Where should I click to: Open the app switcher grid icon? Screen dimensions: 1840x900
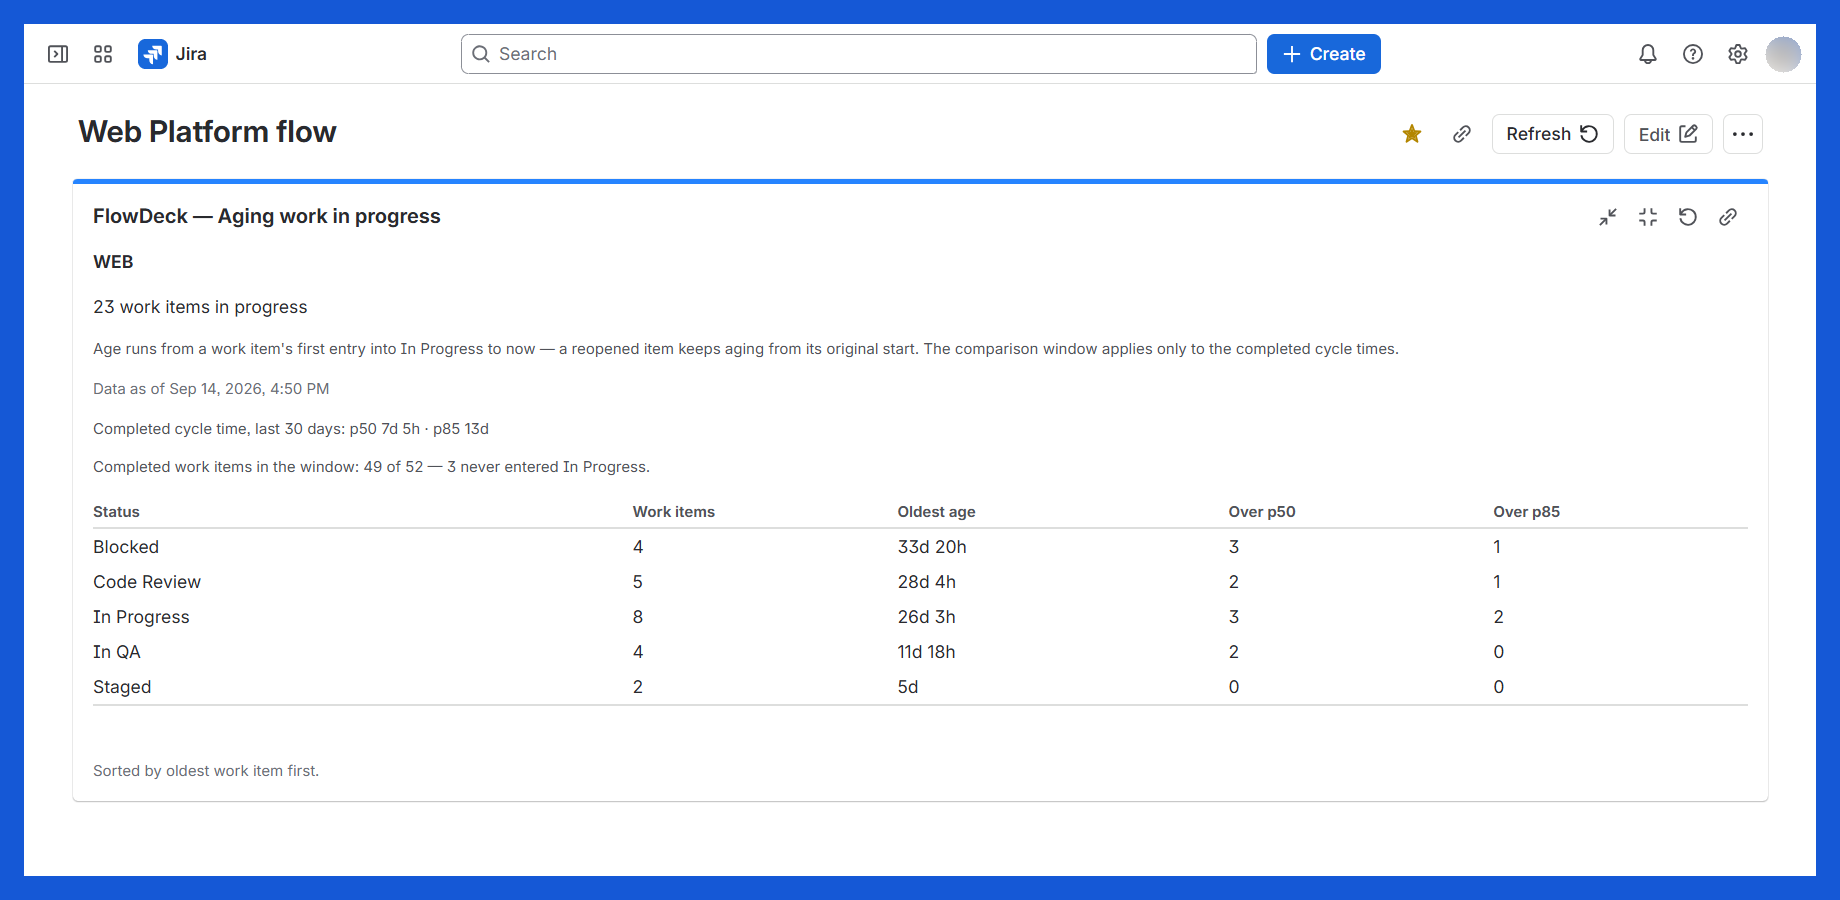pyautogui.click(x=103, y=54)
